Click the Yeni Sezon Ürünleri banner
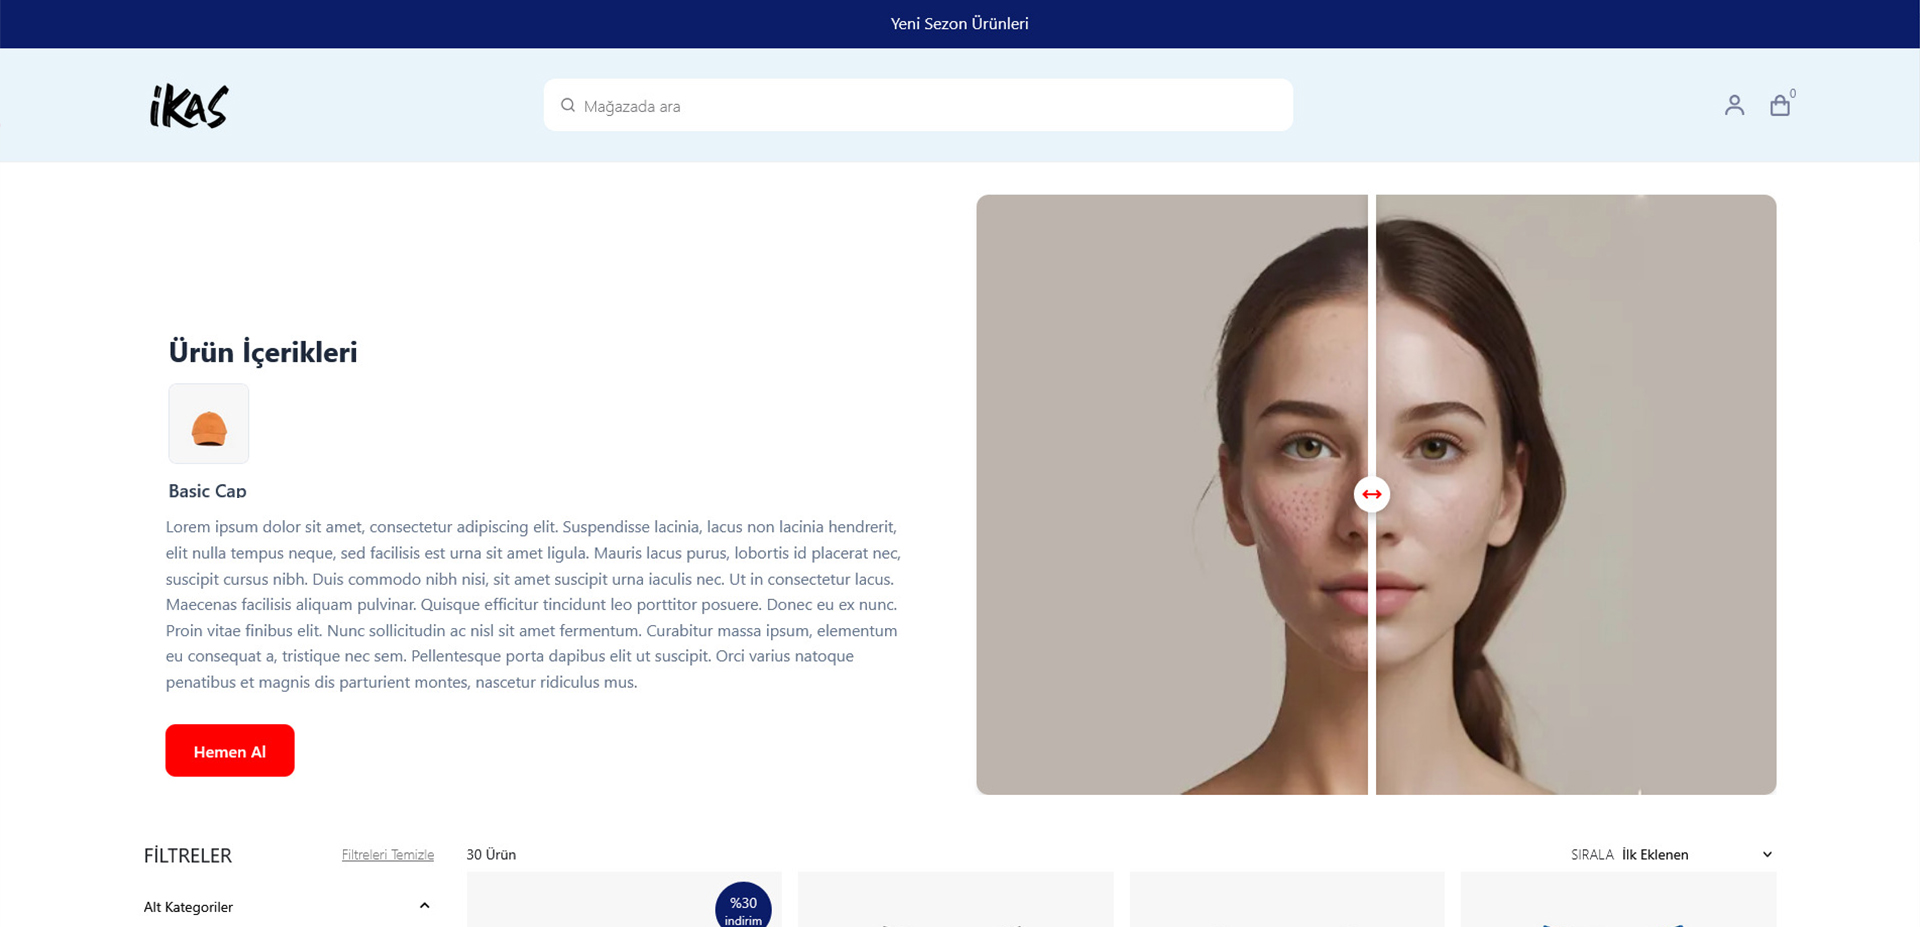The height and width of the screenshot is (927, 1920). (x=959, y=24)
